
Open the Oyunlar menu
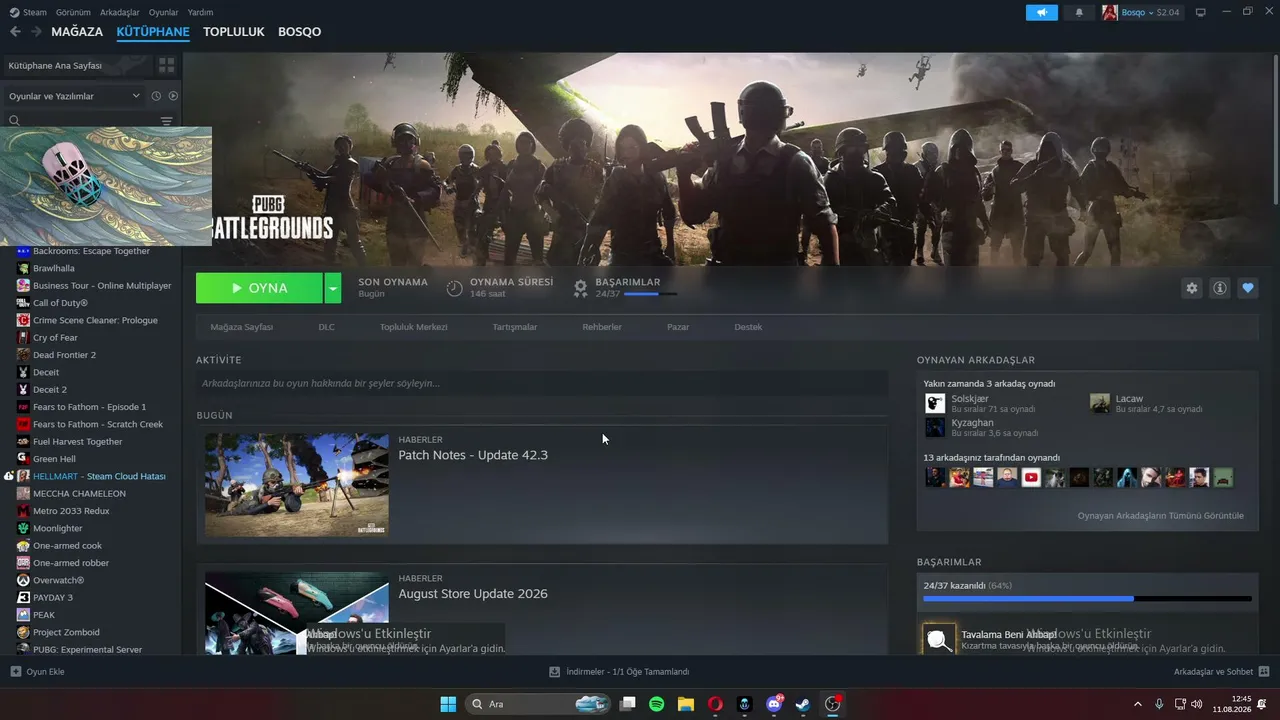point(163,12)
